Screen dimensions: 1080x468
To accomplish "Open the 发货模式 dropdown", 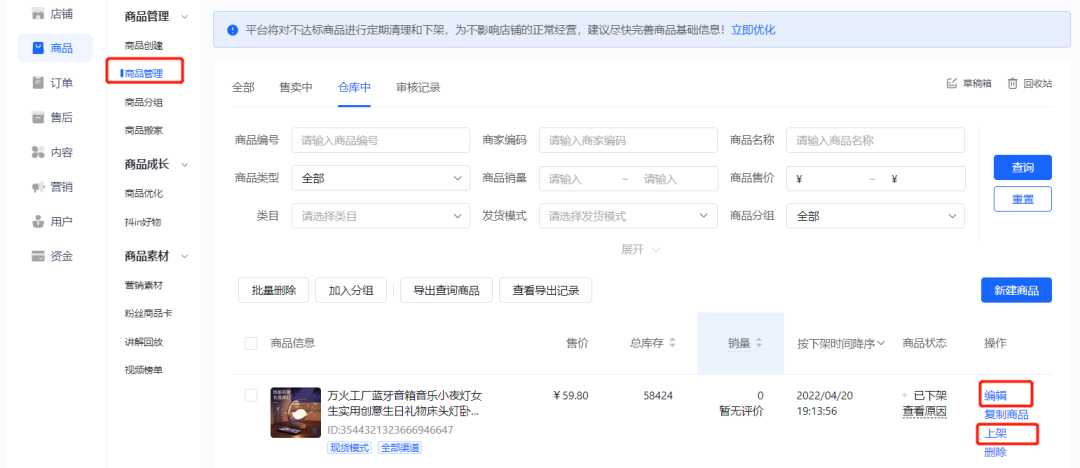I will (628, 216).
